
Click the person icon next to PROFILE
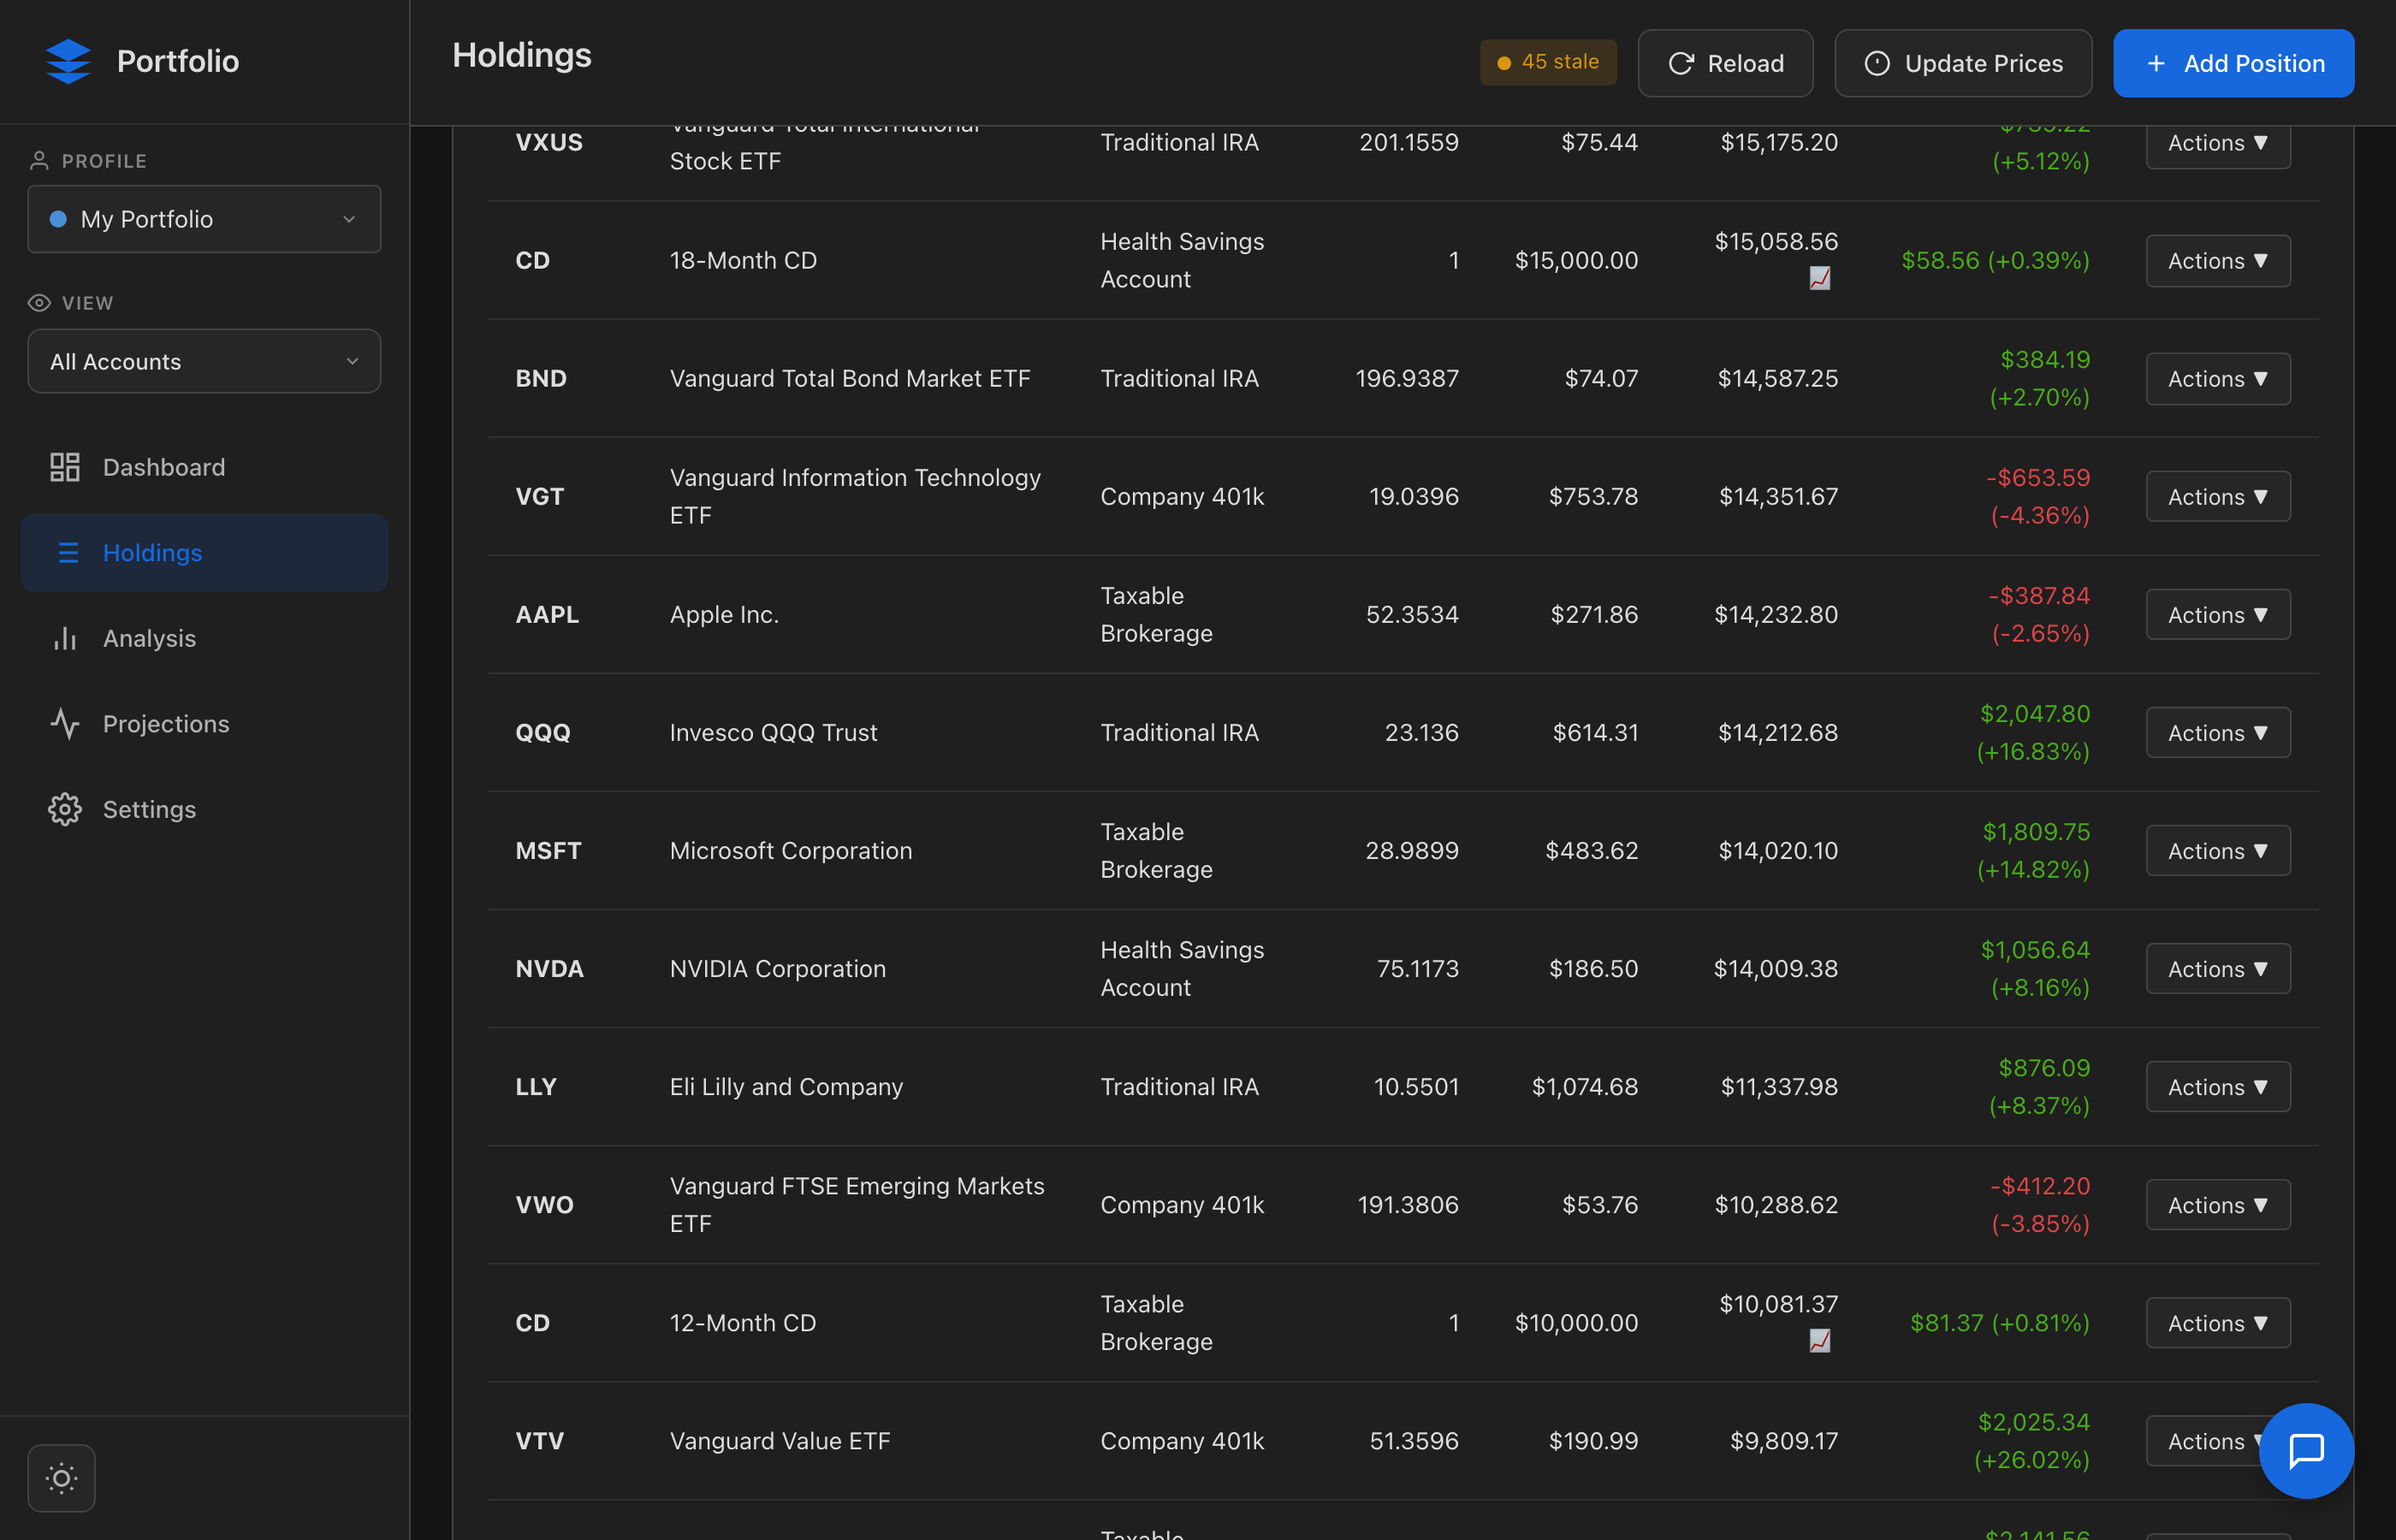[x=40, y=159]
